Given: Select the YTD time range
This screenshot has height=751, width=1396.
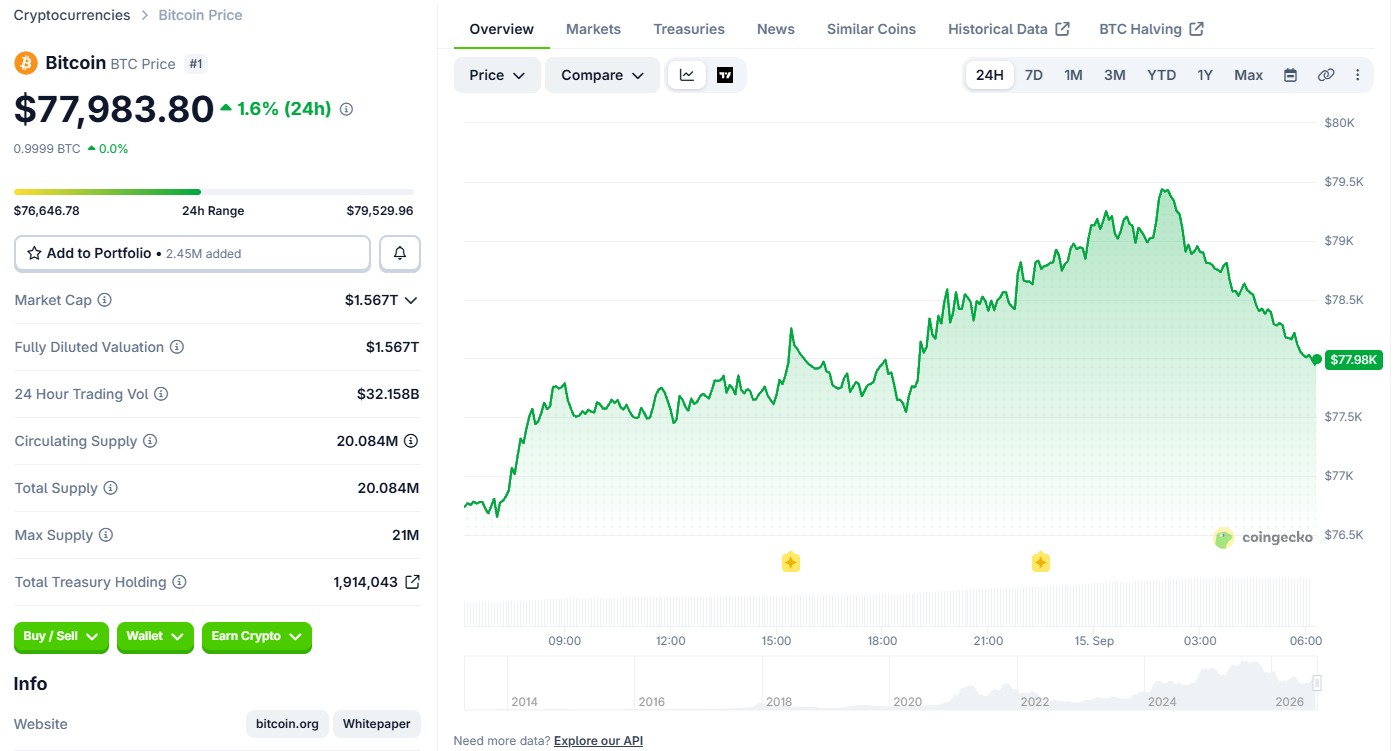Looking at the screenshot, I should (1161, 75).
